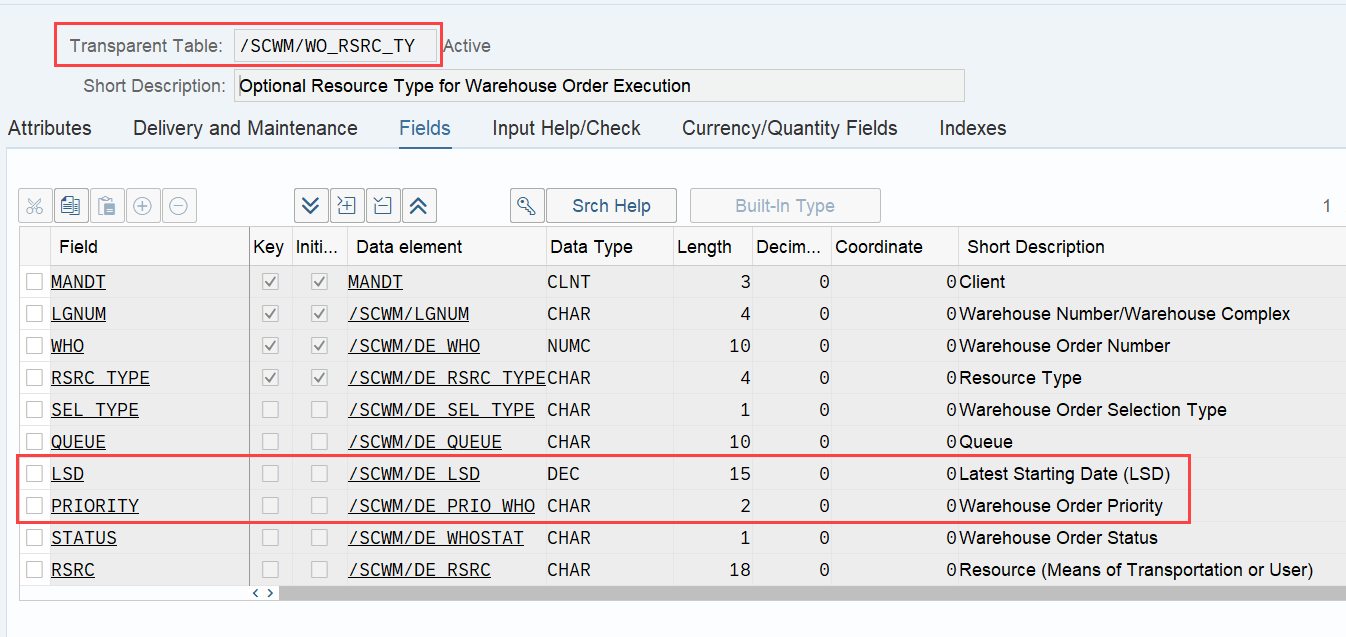Click the 'Active' status text
Screen dimensions: 1346x637
click(467, 46)
